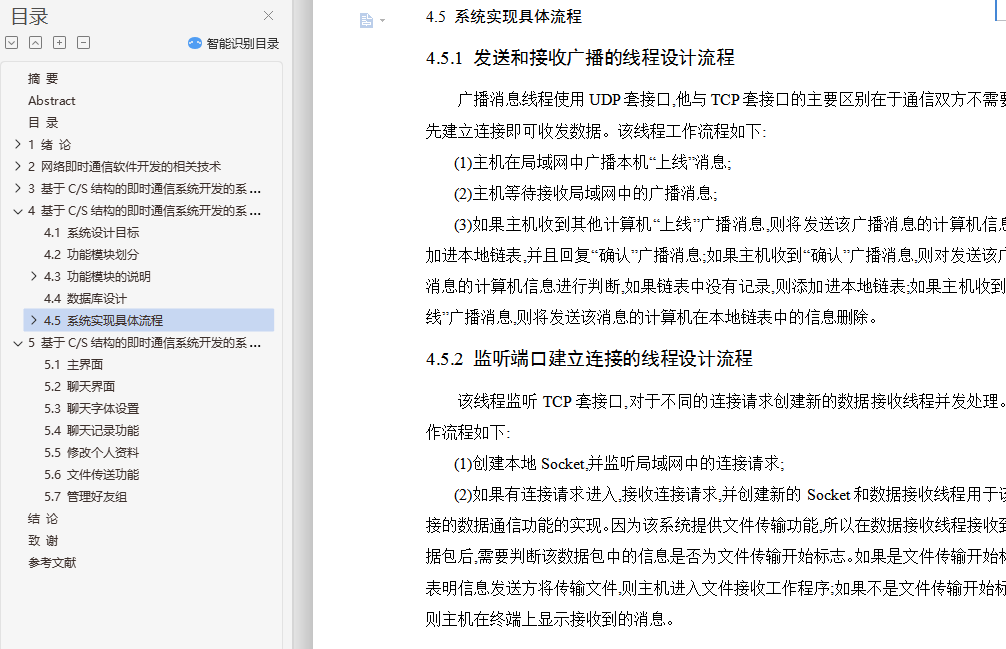1006x649 pixels.
Task: Click the line (1)创建本地 Socket,并监听局域网中的连接请求
Action: (619, 463)
